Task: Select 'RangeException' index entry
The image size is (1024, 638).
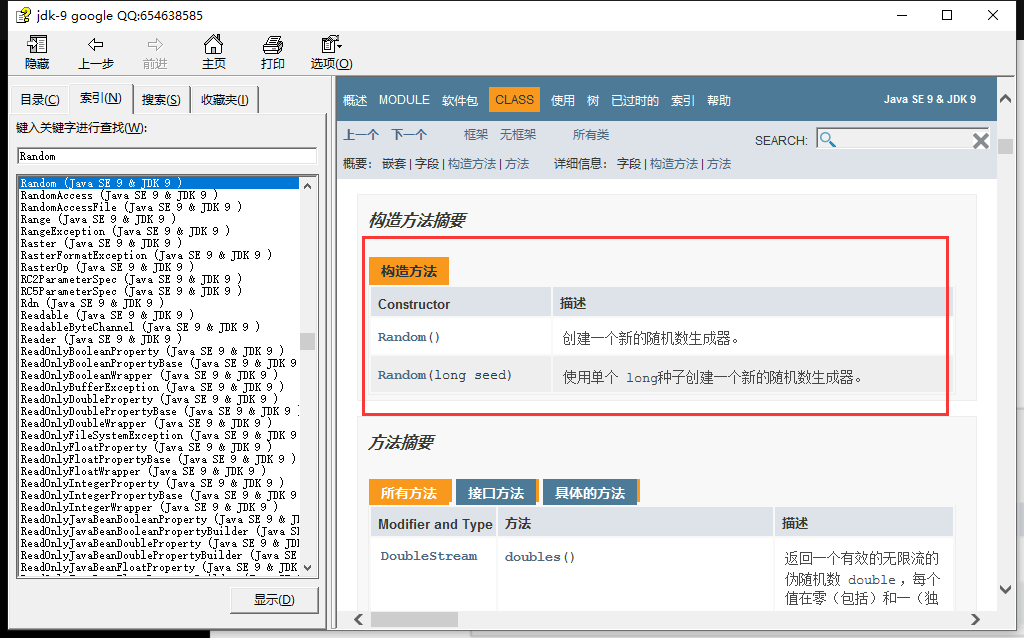Action: 125,231
